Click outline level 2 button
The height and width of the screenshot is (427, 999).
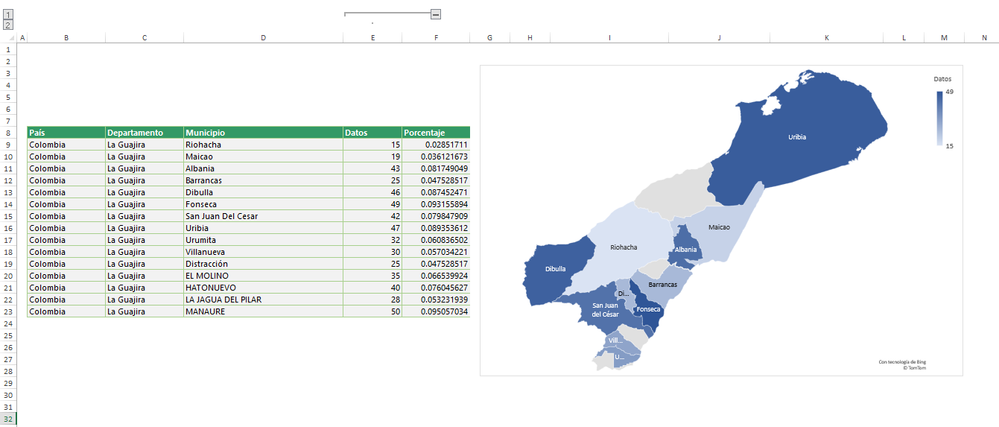click(9, 25)
